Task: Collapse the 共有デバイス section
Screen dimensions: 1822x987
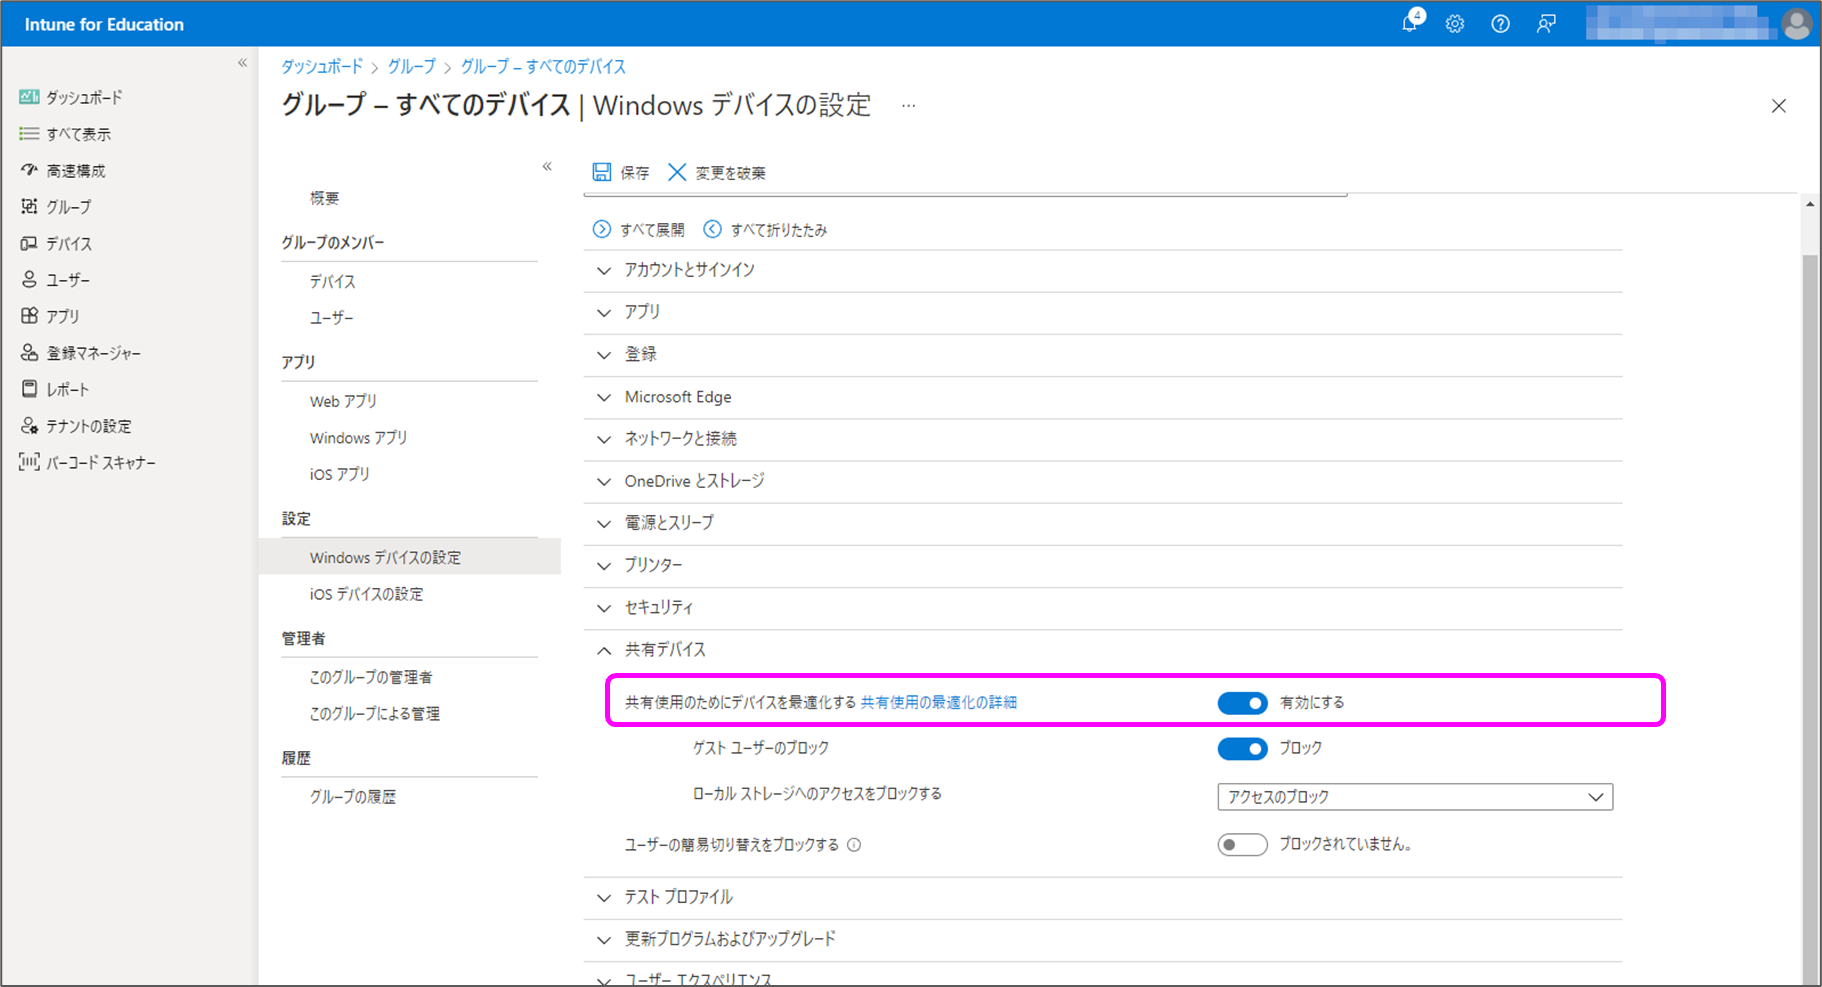Action: (x=1102, y=650)
